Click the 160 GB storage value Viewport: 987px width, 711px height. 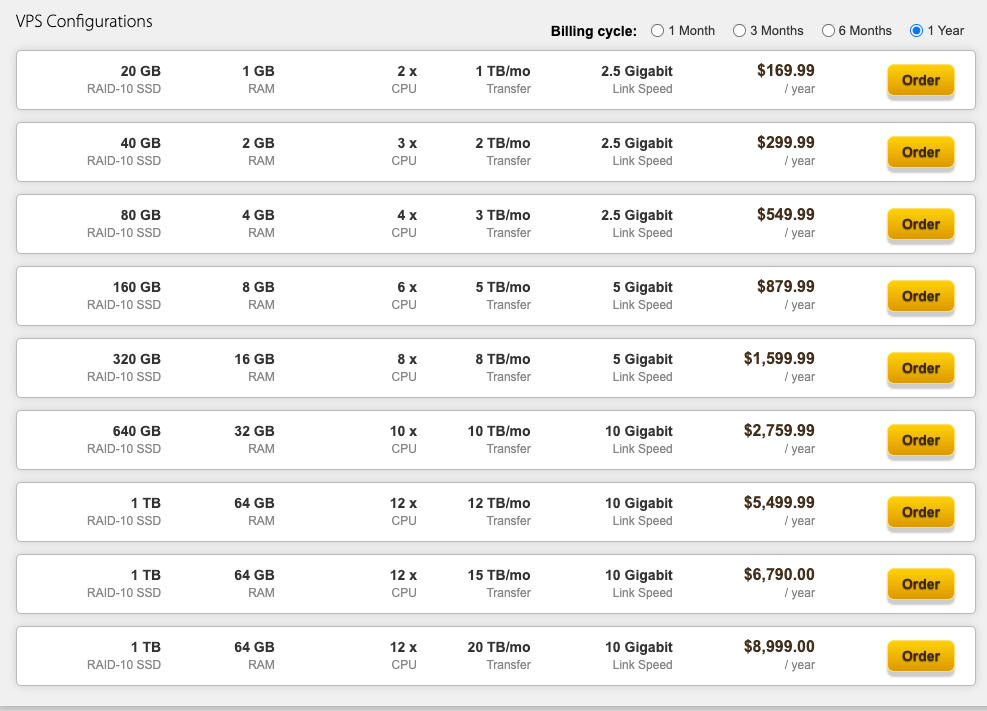tap(137, 287)
